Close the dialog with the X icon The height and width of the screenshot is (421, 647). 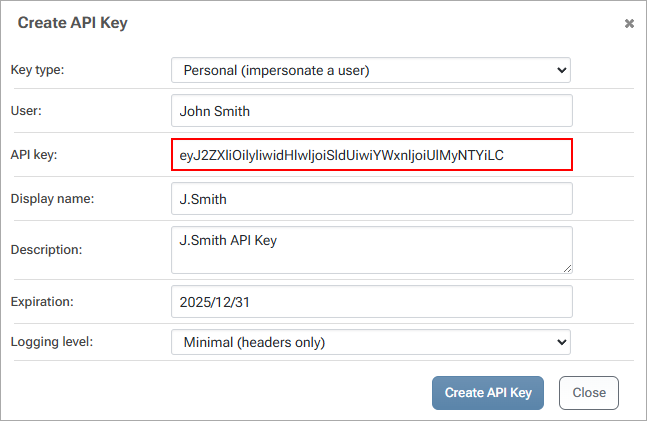click(629, 23)
